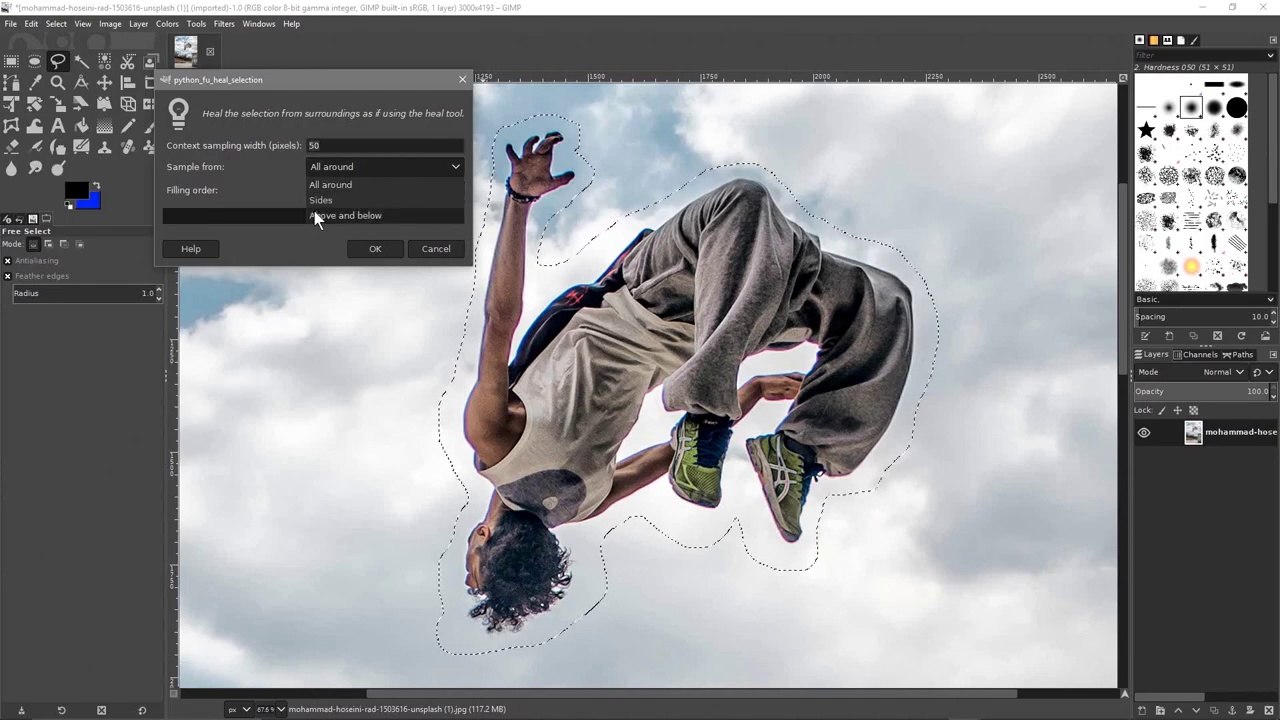The width and height of the screenshot is (1280, 720).
Task: Switch to the Channels tab
Action: [1195, 354]
